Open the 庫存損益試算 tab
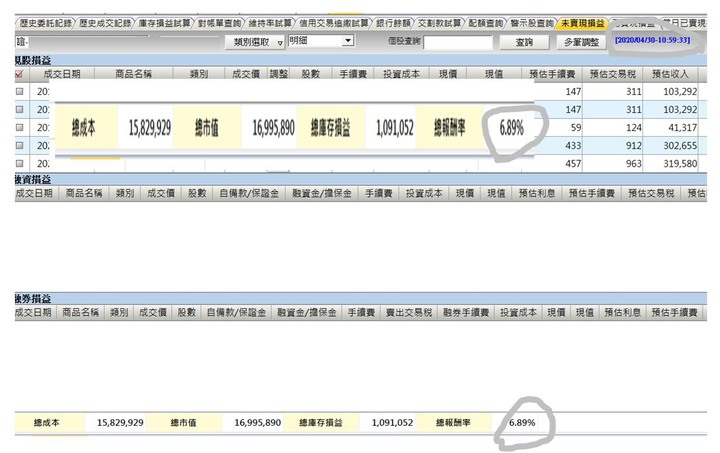 point(164,23)
